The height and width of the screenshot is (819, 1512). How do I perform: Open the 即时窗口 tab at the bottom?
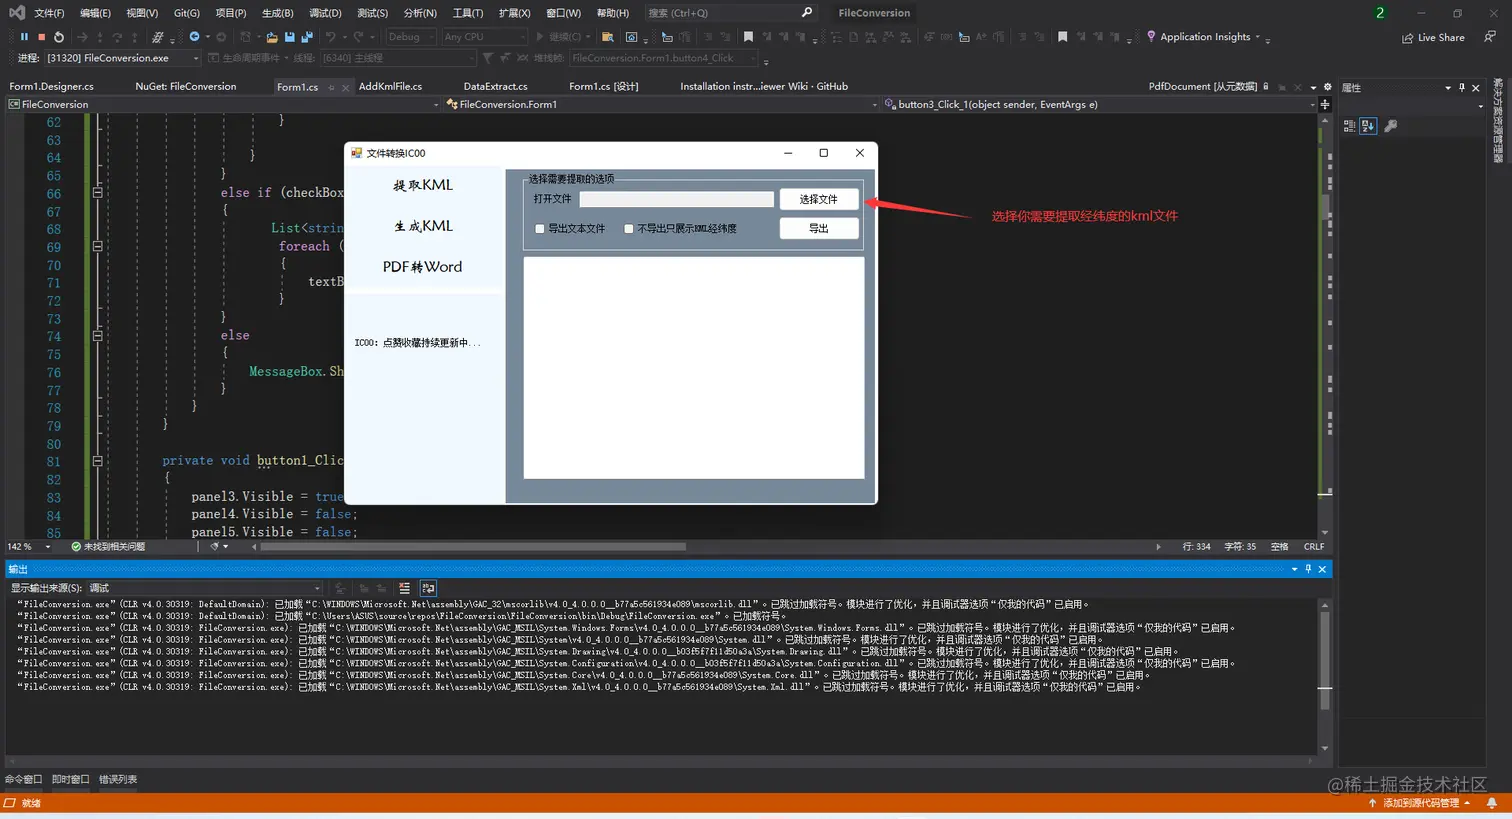click(x=71, y=779)
